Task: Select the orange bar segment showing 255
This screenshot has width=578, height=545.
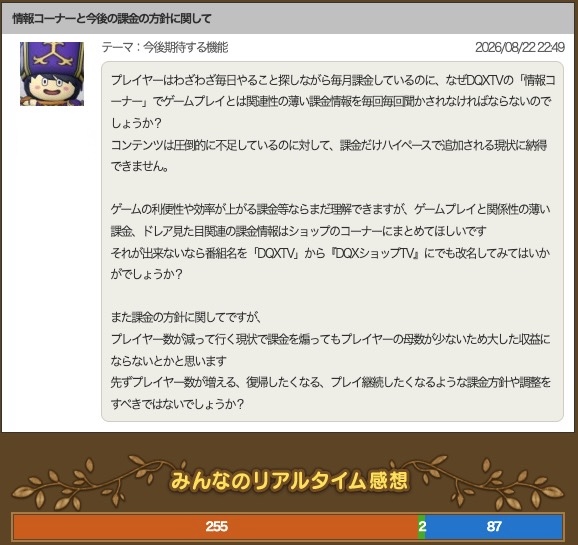Action: [216, 526]
